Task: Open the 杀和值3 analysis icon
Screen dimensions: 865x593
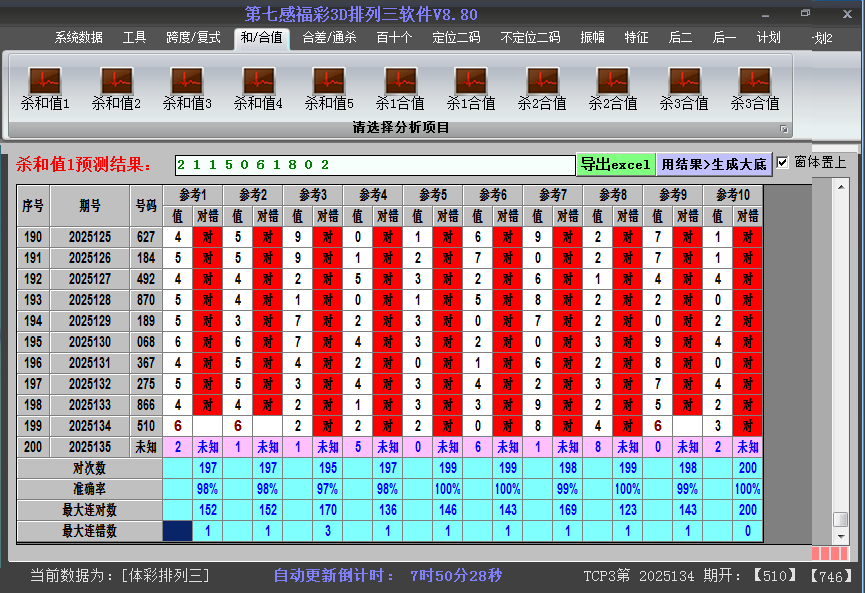Action: 187,88
